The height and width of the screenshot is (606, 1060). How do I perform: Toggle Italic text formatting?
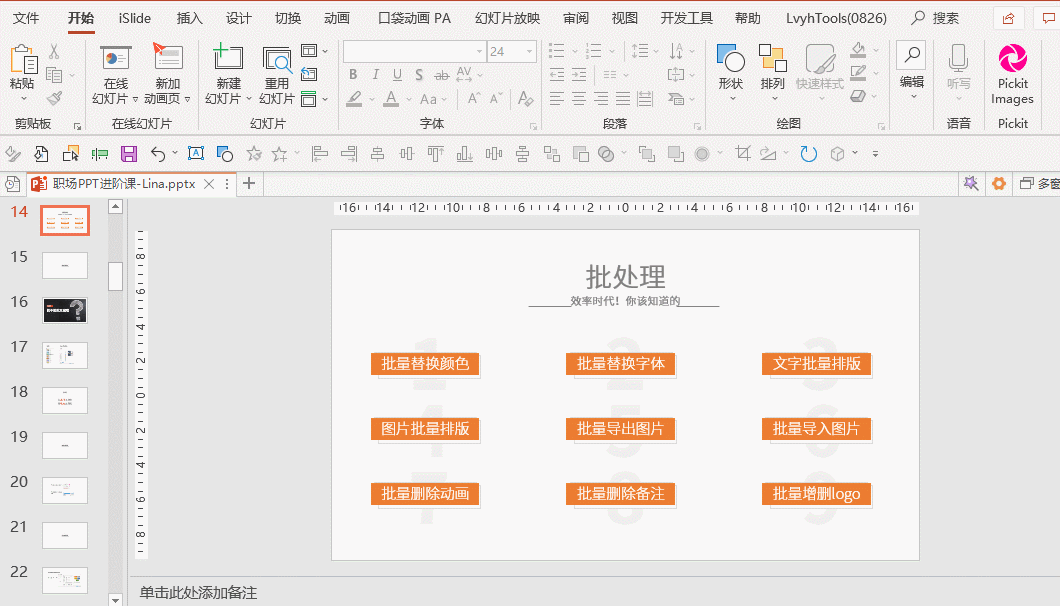[375, 75]
